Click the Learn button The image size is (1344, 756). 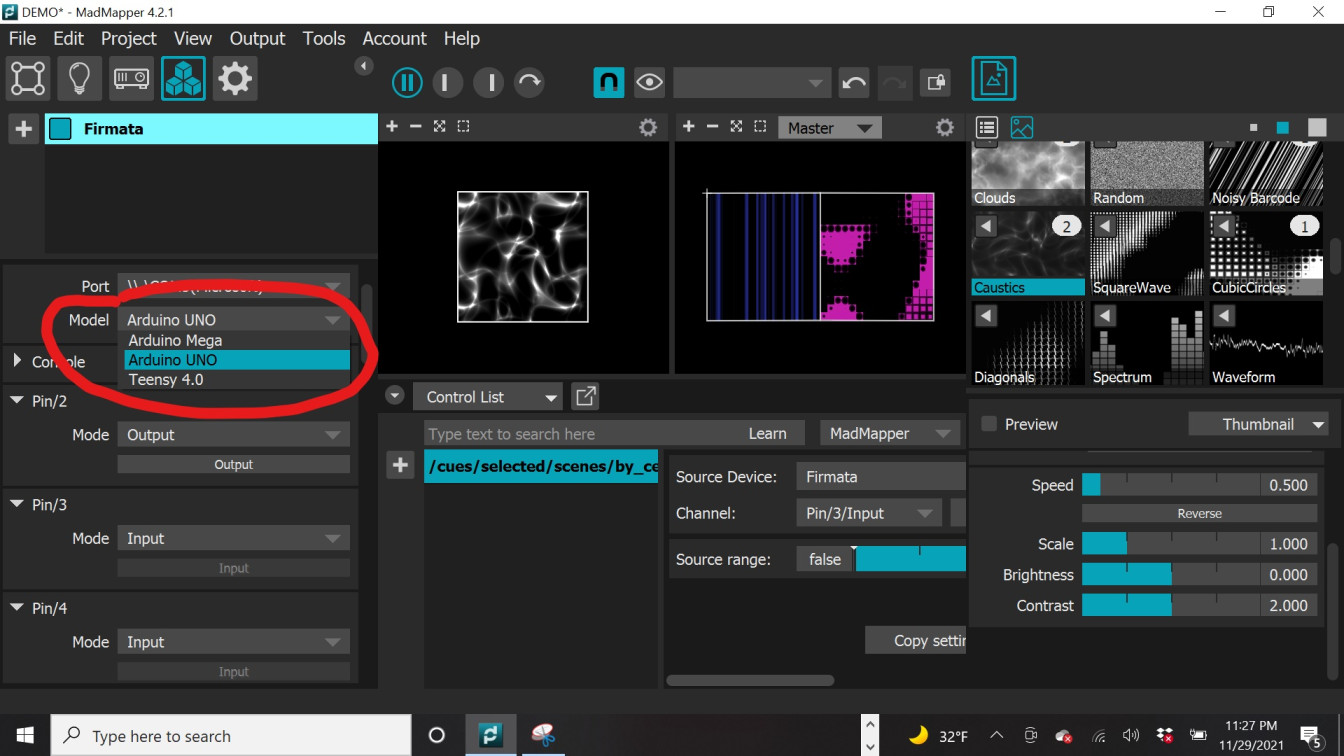point(767,433)
